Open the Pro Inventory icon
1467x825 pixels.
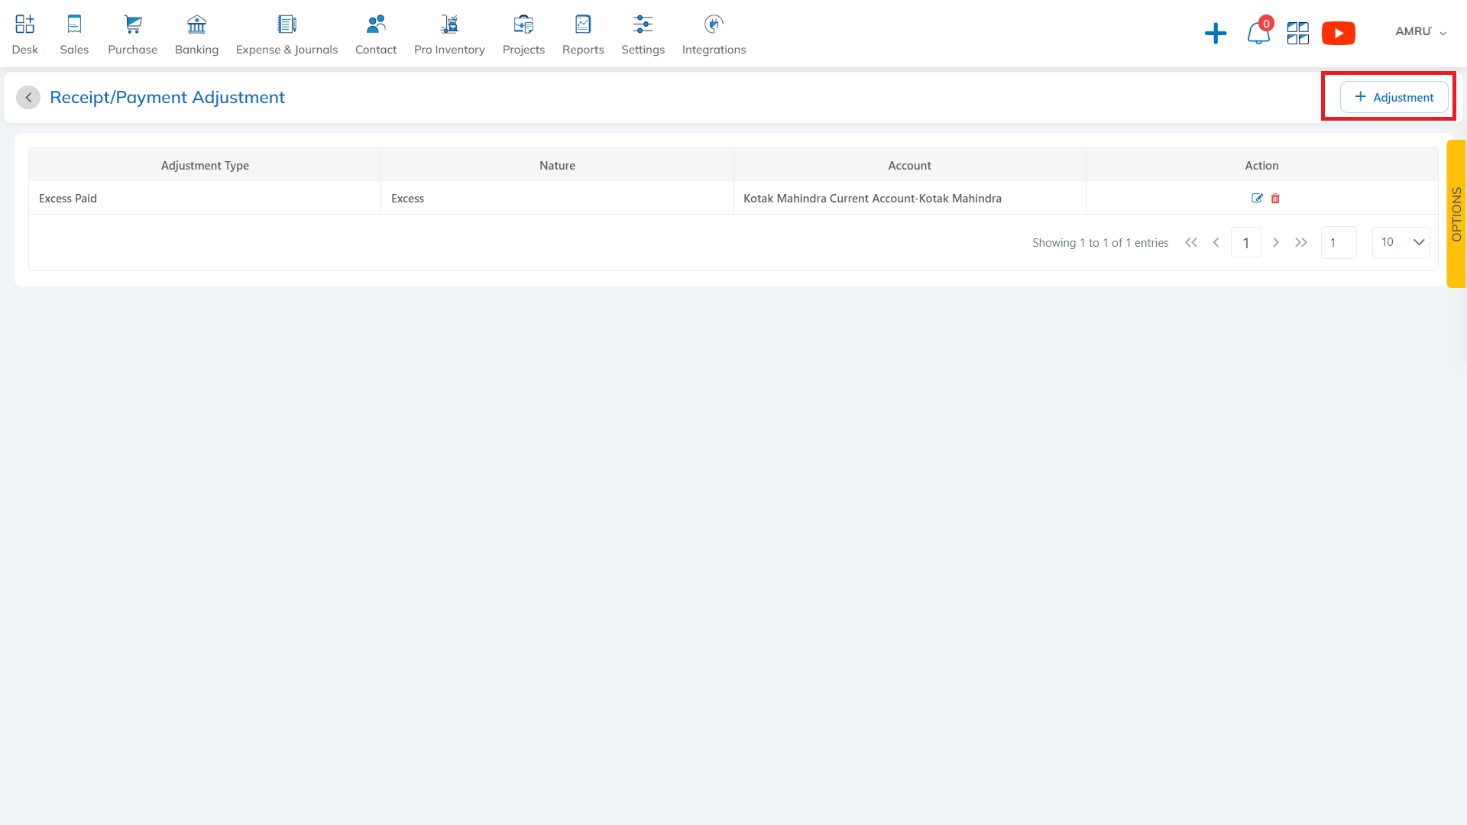pyautogui.click(x=450, y=24)
